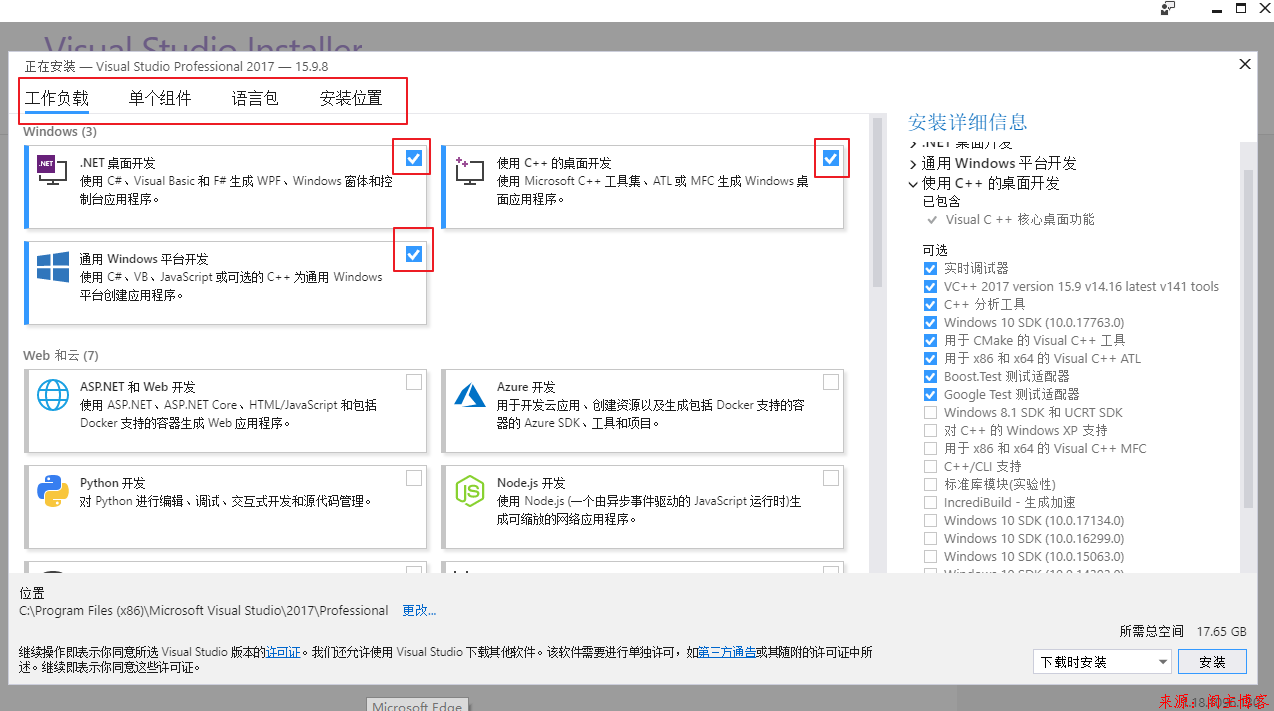The width and height of the screenshot is (1274, 711).
Task: Switch to the 单个组件 tab
Action: [160, 98]
